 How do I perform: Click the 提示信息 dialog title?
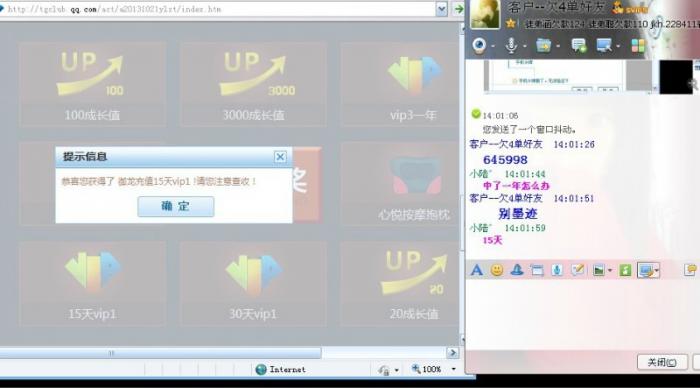[x=85, y=157]
